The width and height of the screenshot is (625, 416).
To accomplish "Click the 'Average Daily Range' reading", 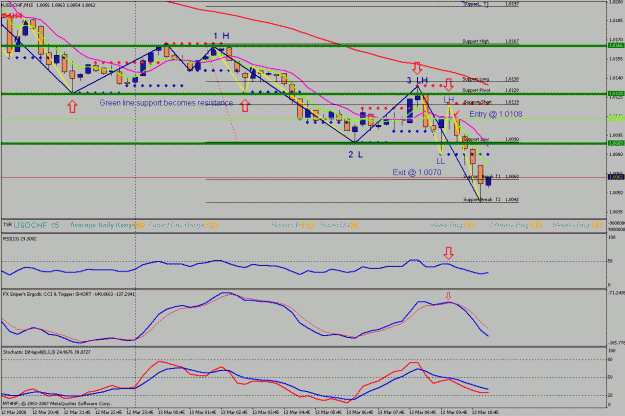I will [107, 226].
